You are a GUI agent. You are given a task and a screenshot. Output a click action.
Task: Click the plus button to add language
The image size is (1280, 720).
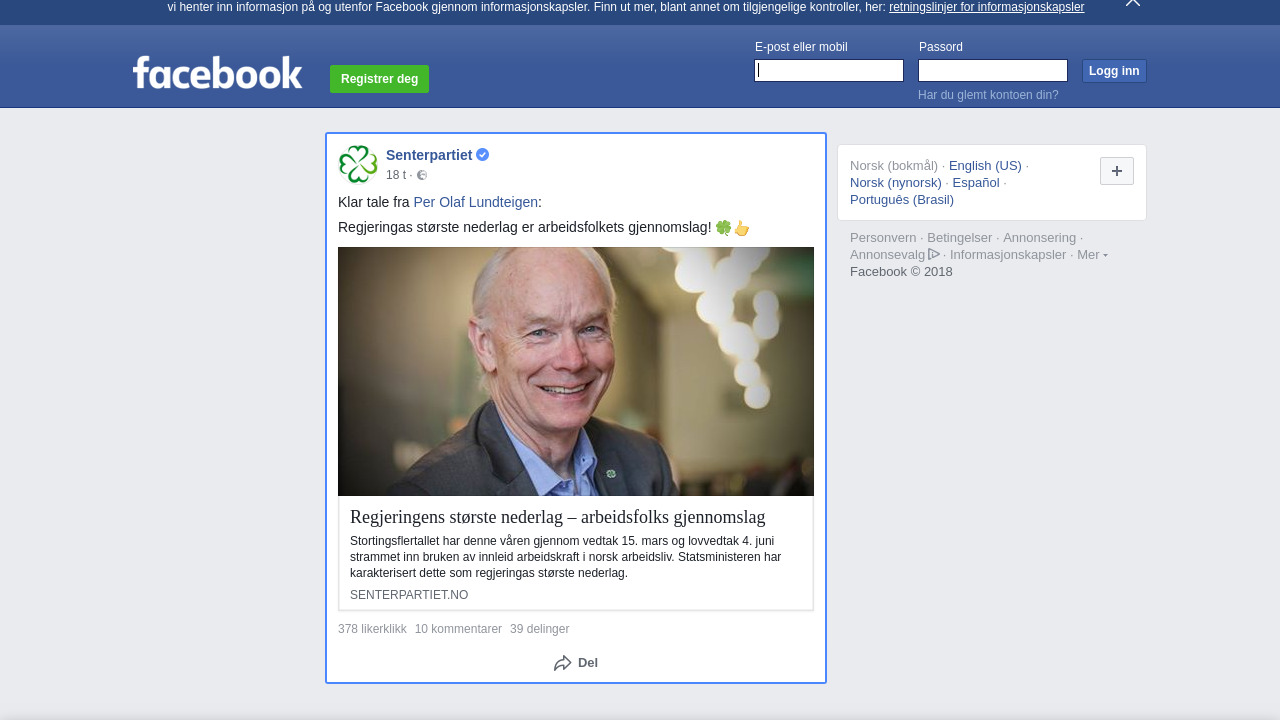point(1117,171)
